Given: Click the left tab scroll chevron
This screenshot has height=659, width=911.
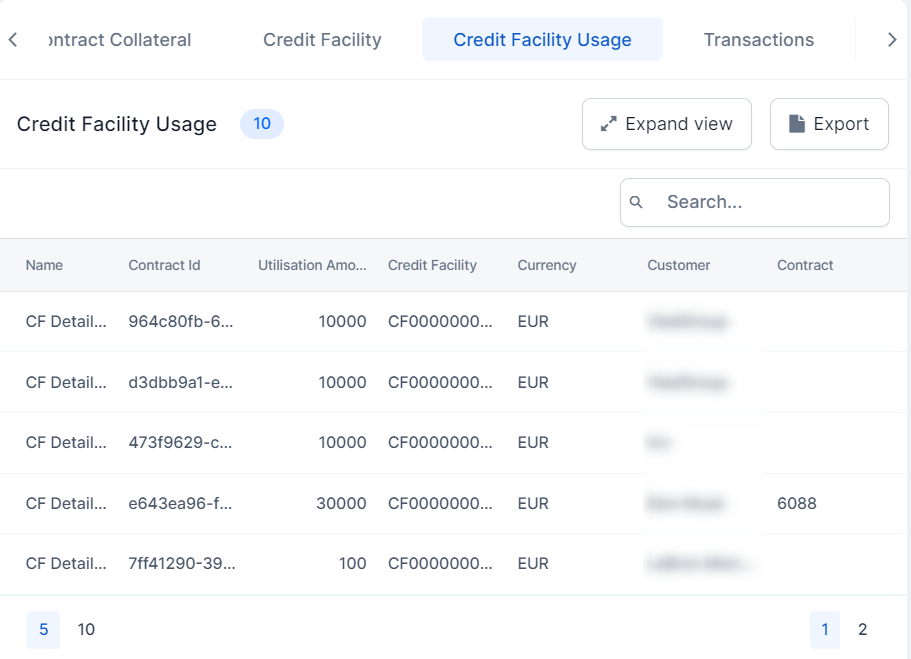Looking at the screenshot, I should (x=13, y=40).
